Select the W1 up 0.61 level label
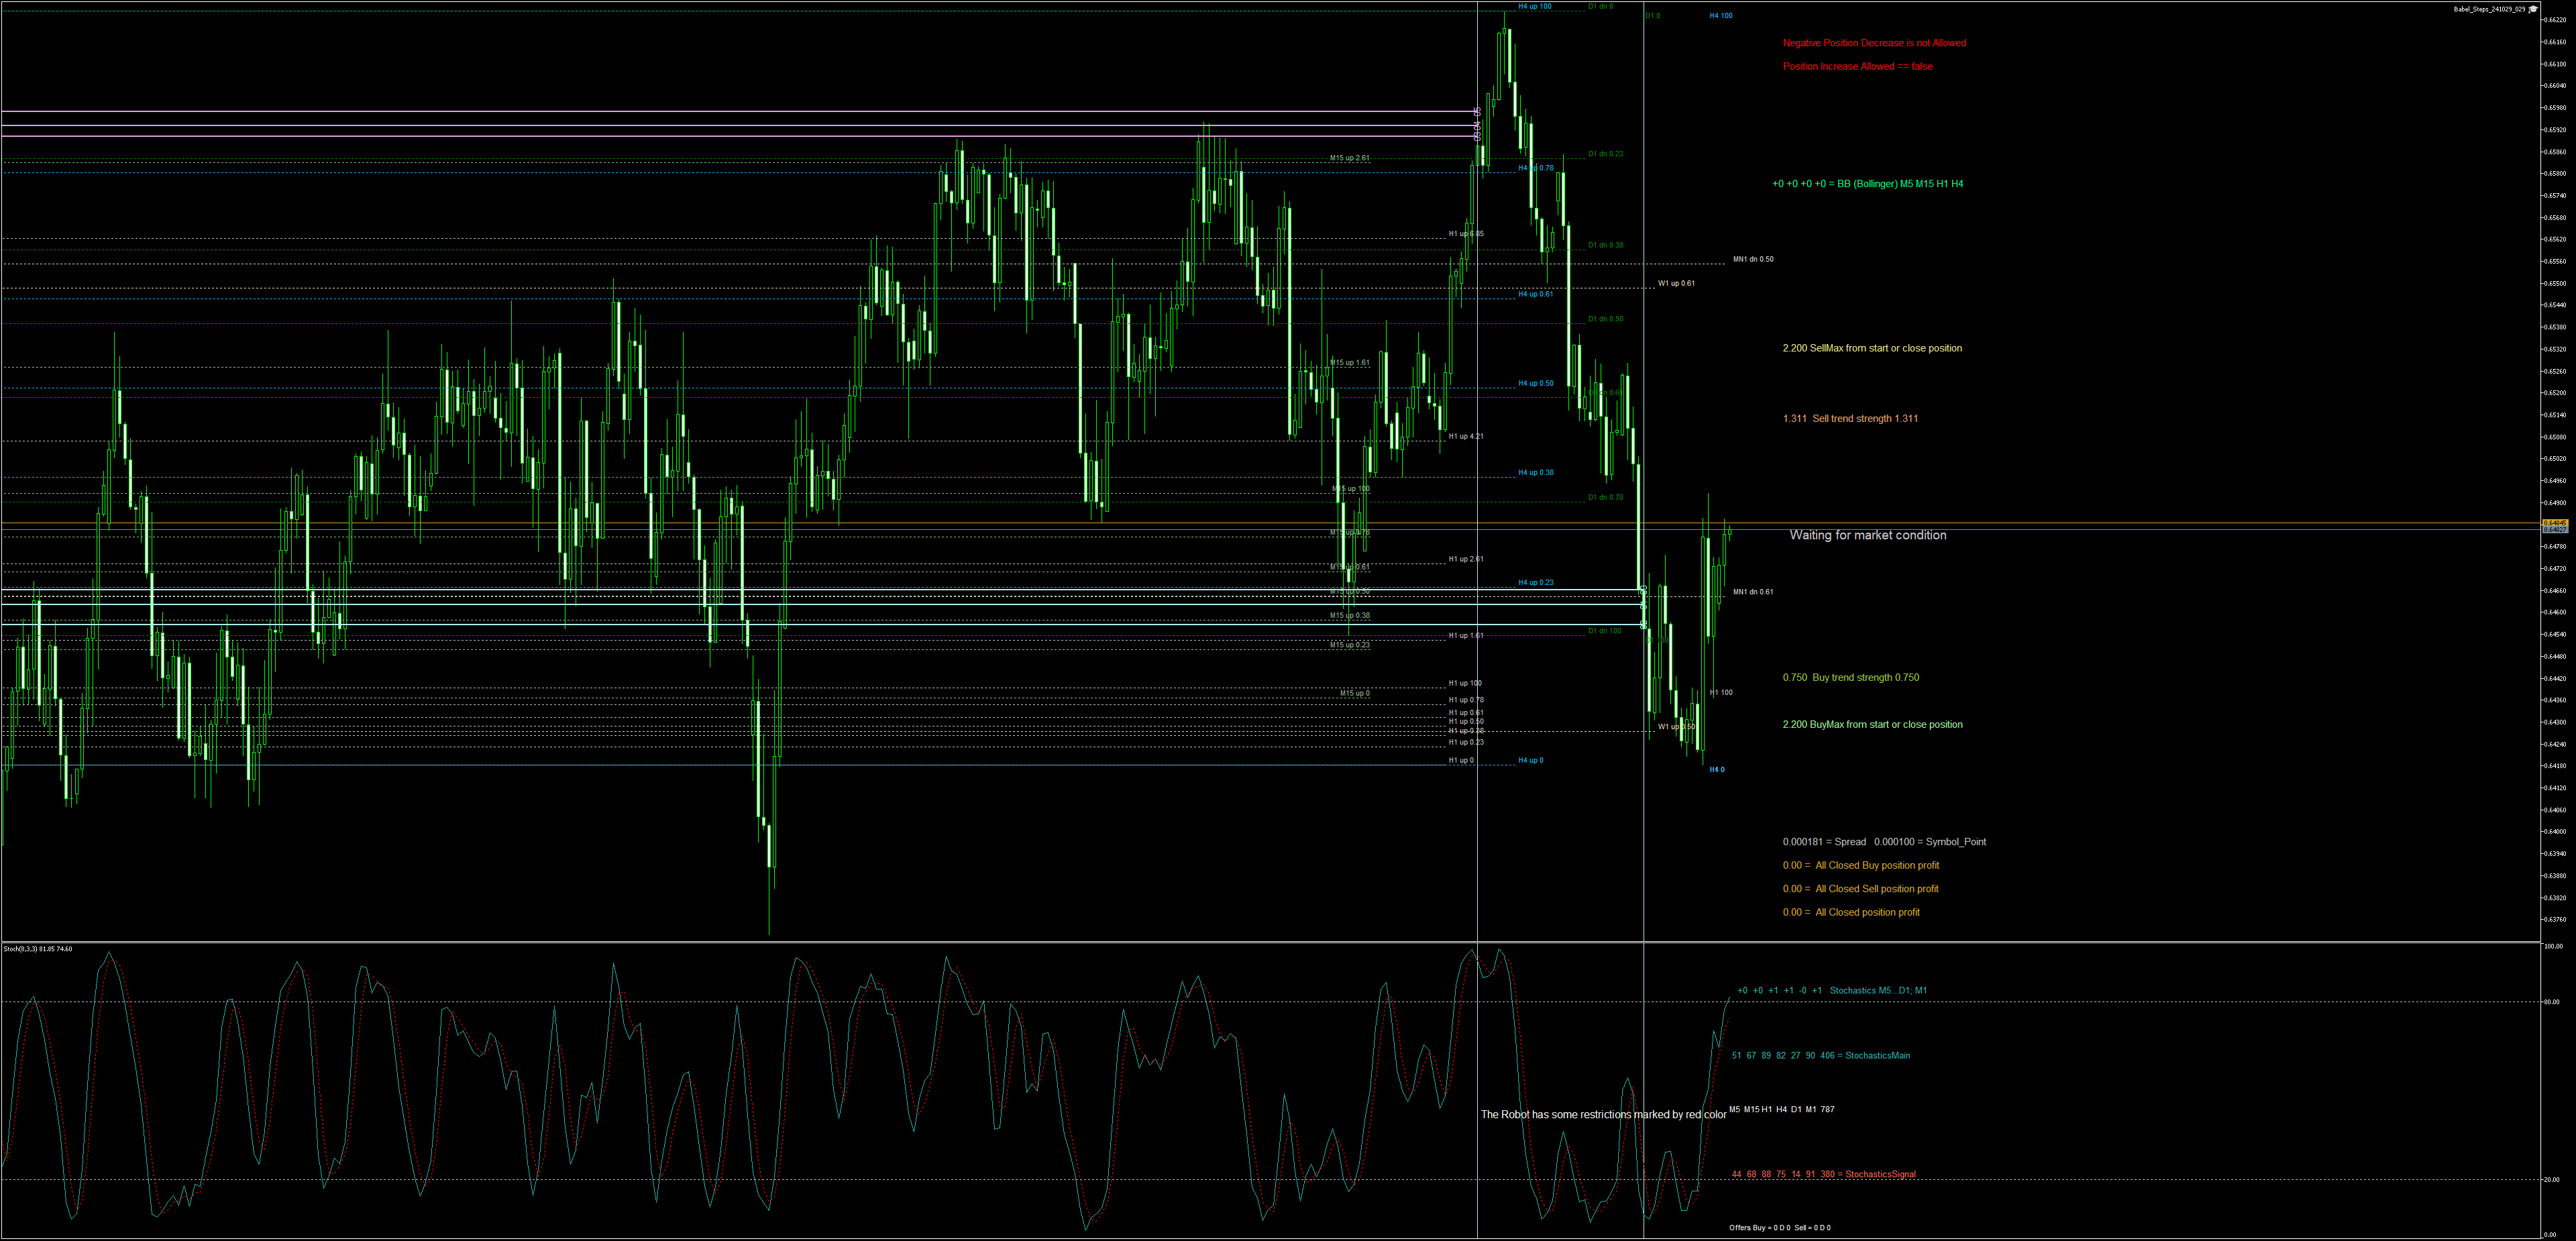 coord(1676,283)
